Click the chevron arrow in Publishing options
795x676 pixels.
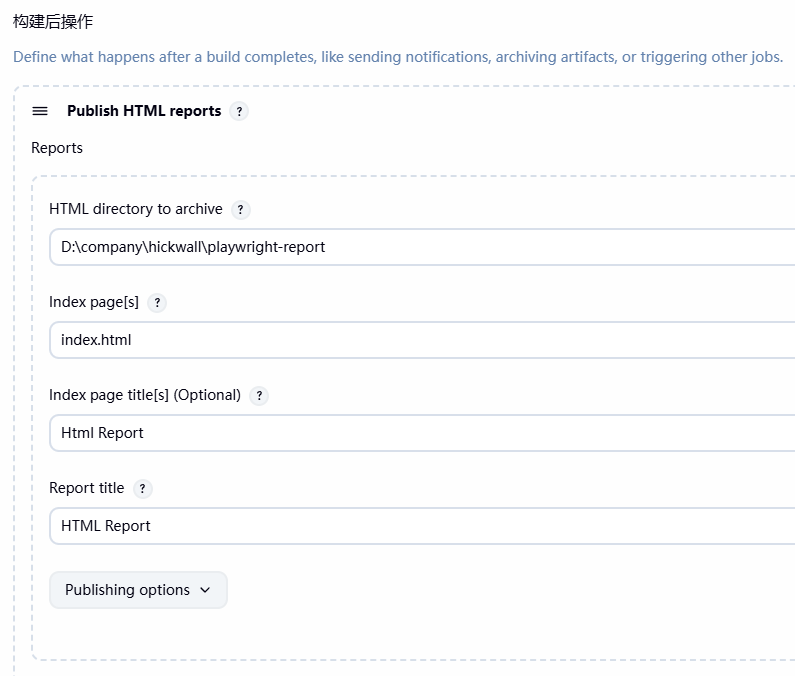[x=206, y=590]
